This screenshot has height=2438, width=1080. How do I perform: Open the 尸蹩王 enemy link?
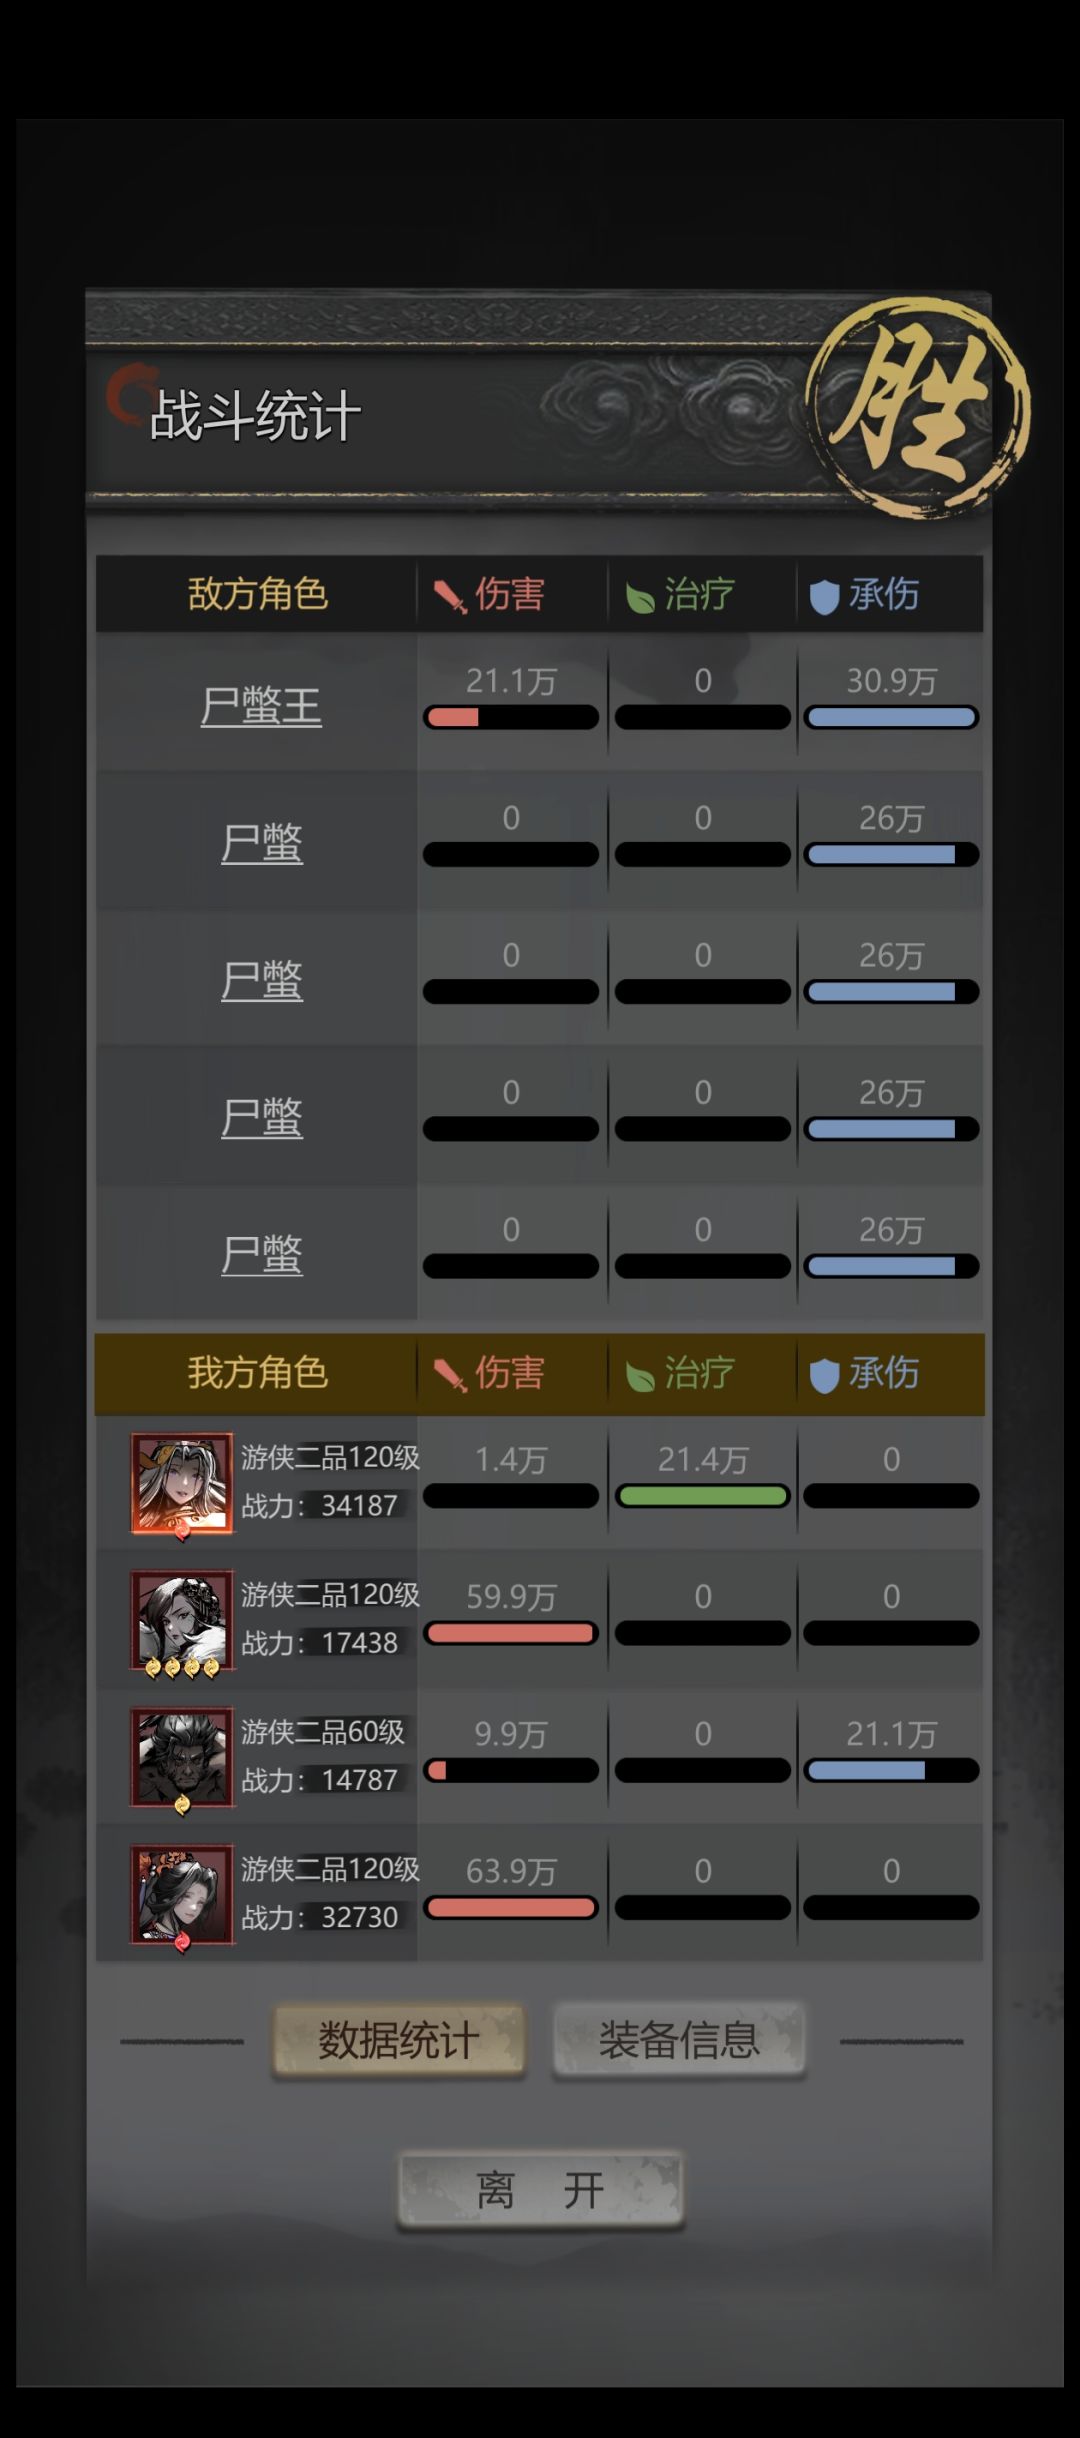[x=261, y=706]
